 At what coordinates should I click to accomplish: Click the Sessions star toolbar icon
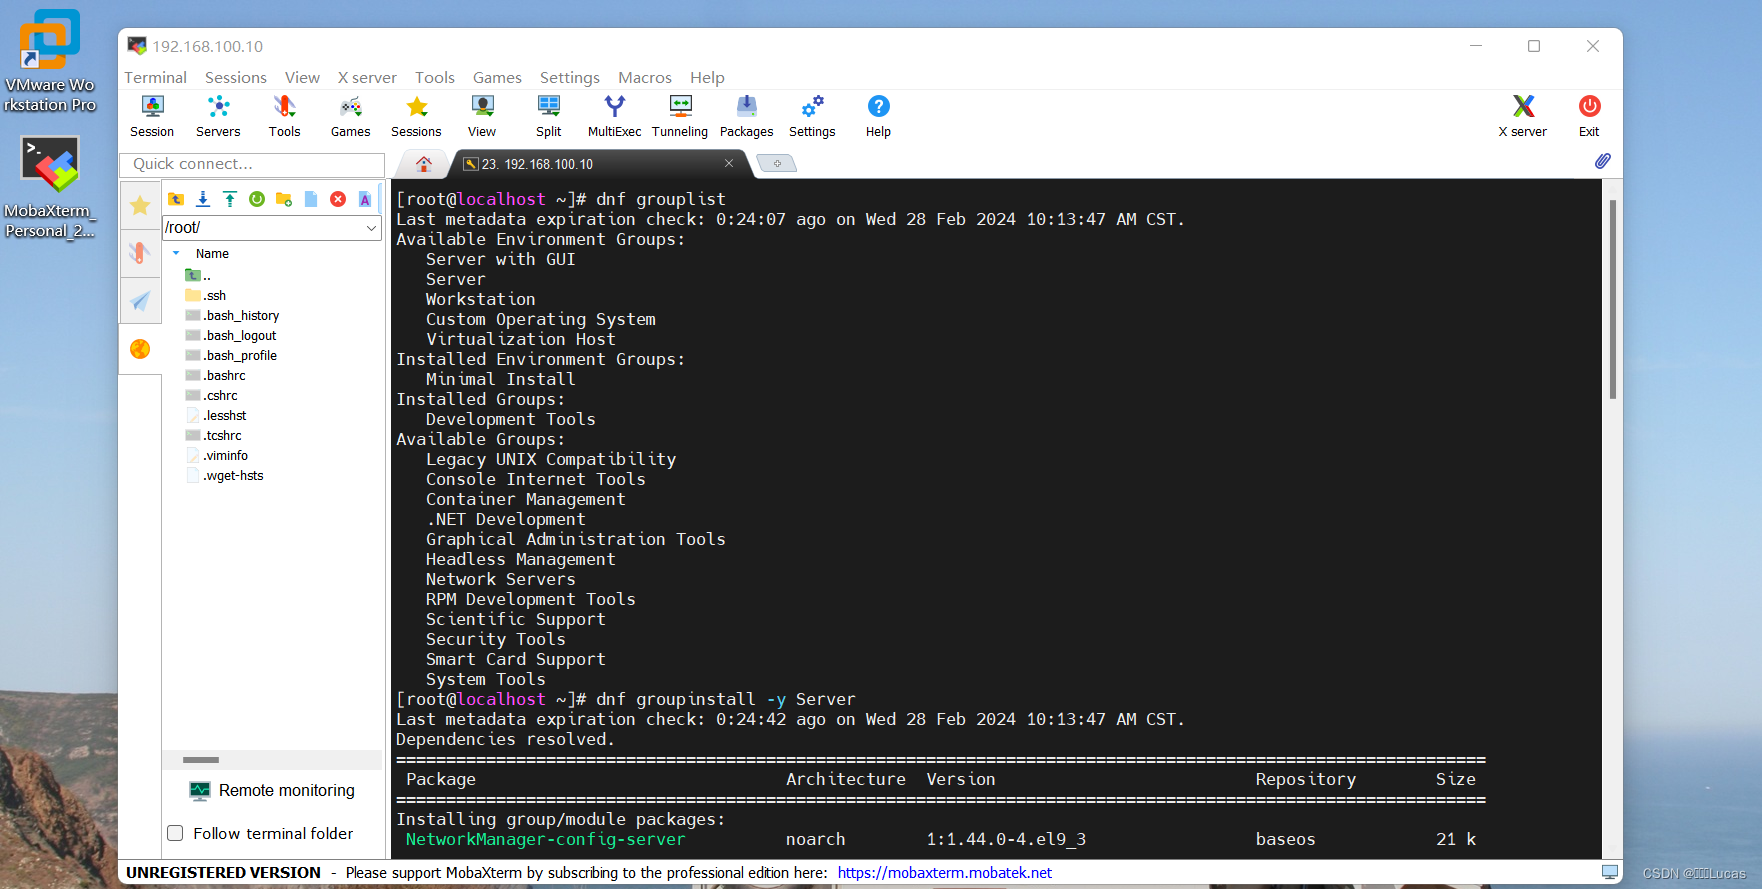416,116
